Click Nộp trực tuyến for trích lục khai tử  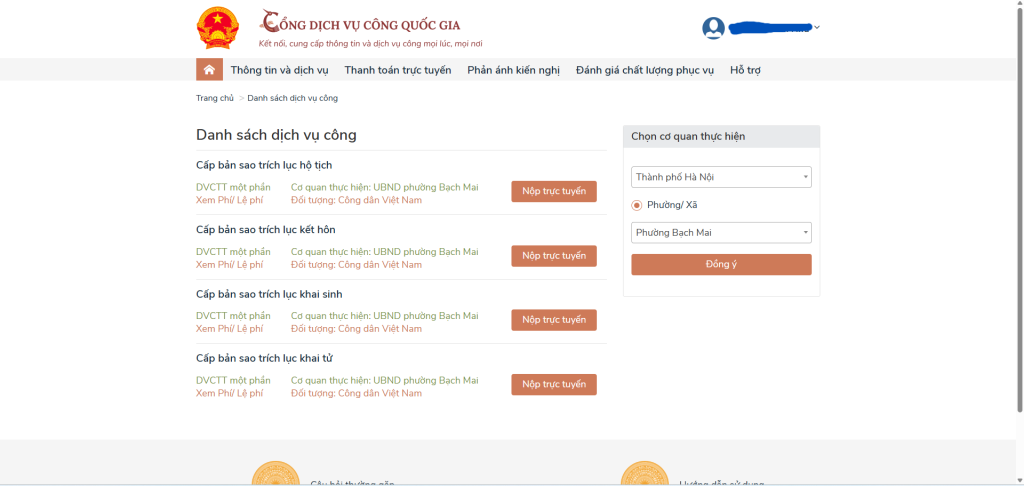point(553,384)
